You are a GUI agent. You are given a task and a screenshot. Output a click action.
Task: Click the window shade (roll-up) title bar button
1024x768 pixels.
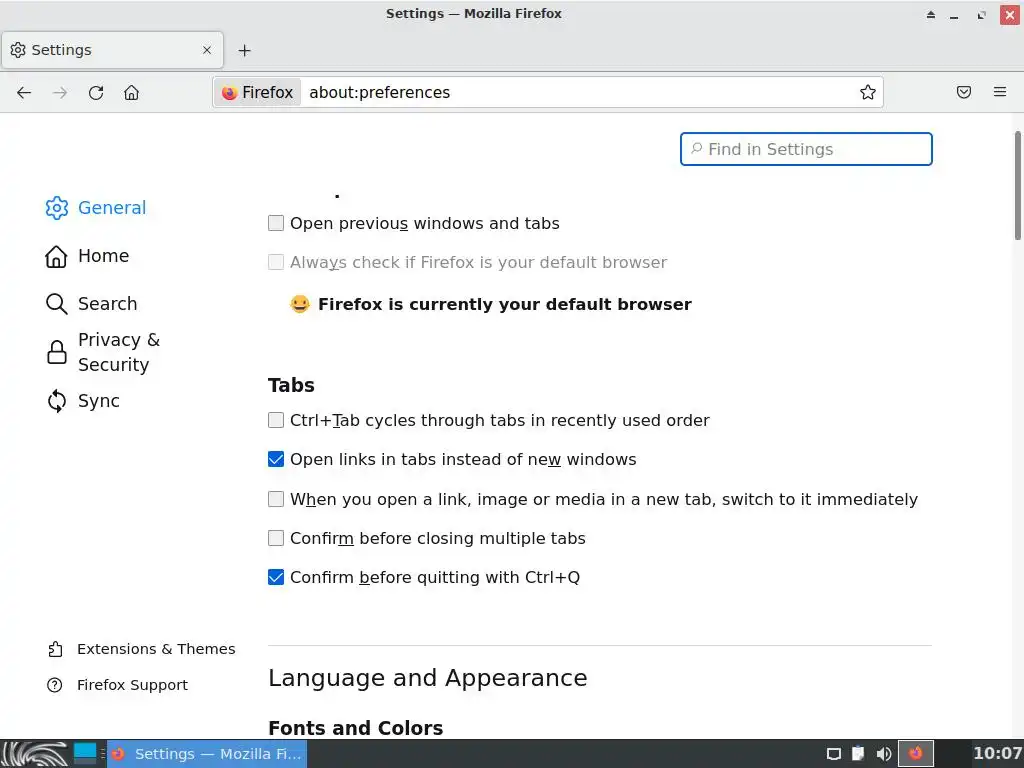click(x=931, y=14)
